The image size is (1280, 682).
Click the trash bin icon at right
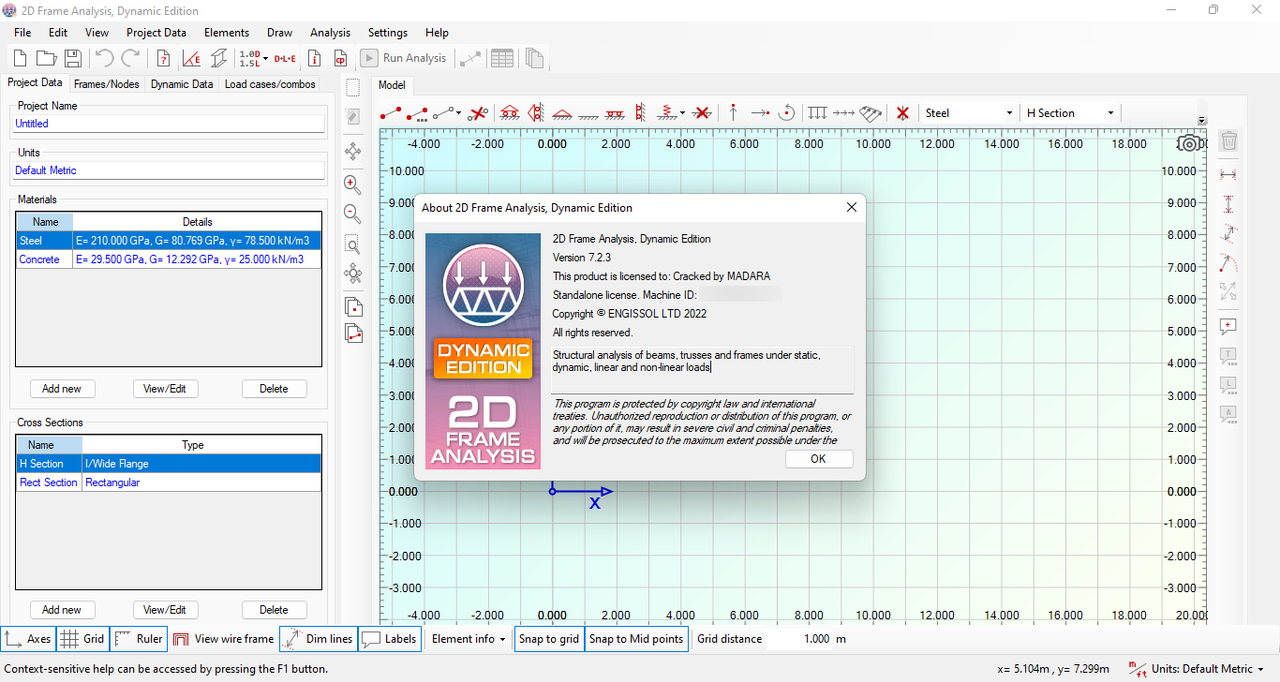click(1229, 141)
